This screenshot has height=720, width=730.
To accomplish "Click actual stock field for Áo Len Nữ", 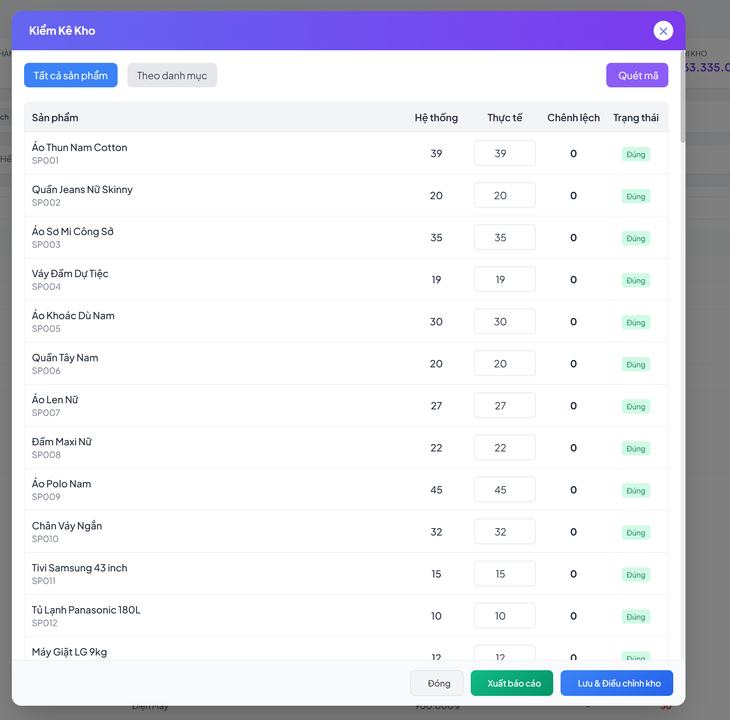I will coord(504,405).
